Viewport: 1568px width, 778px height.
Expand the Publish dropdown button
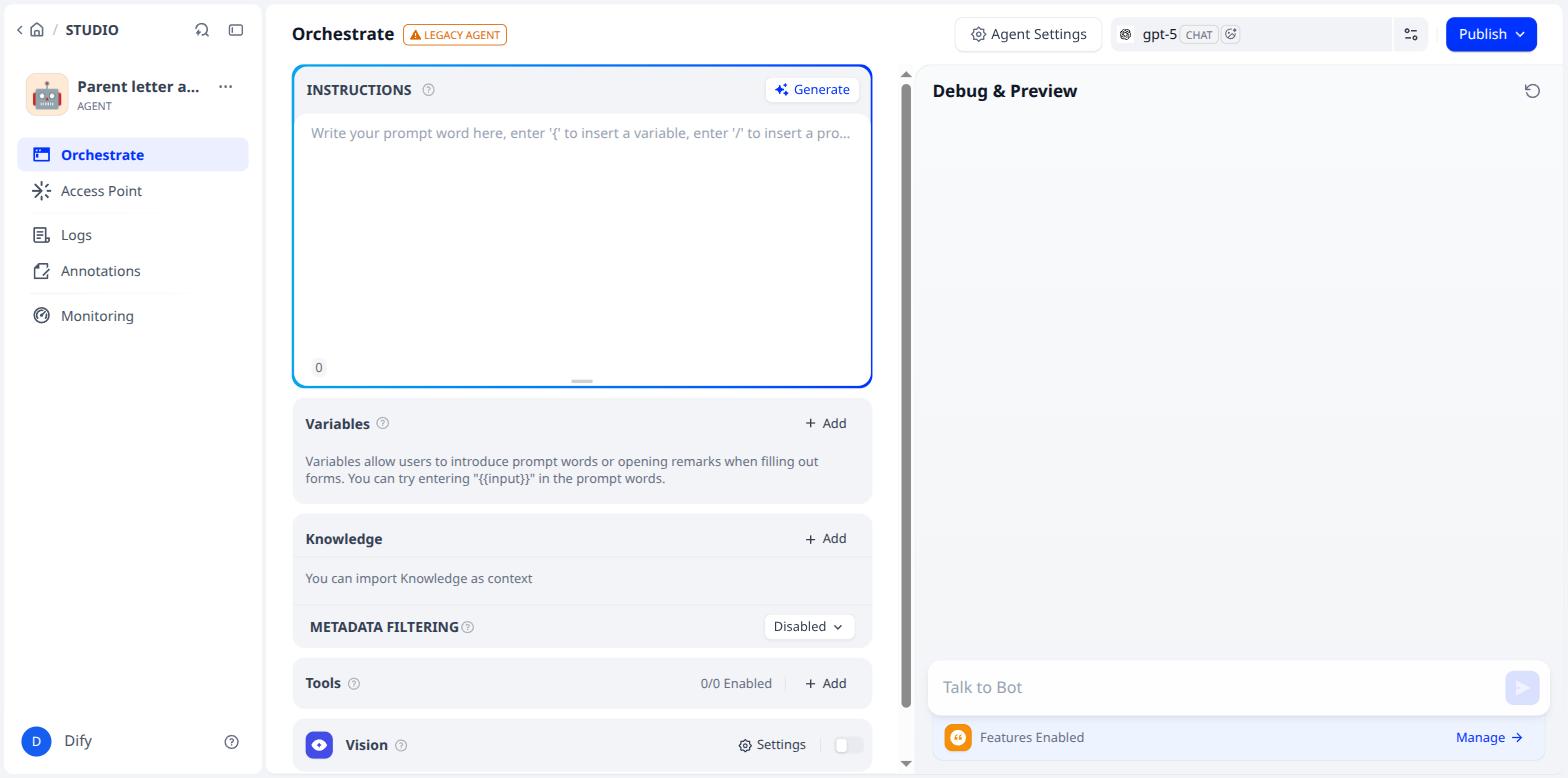tap(1491, 34)
